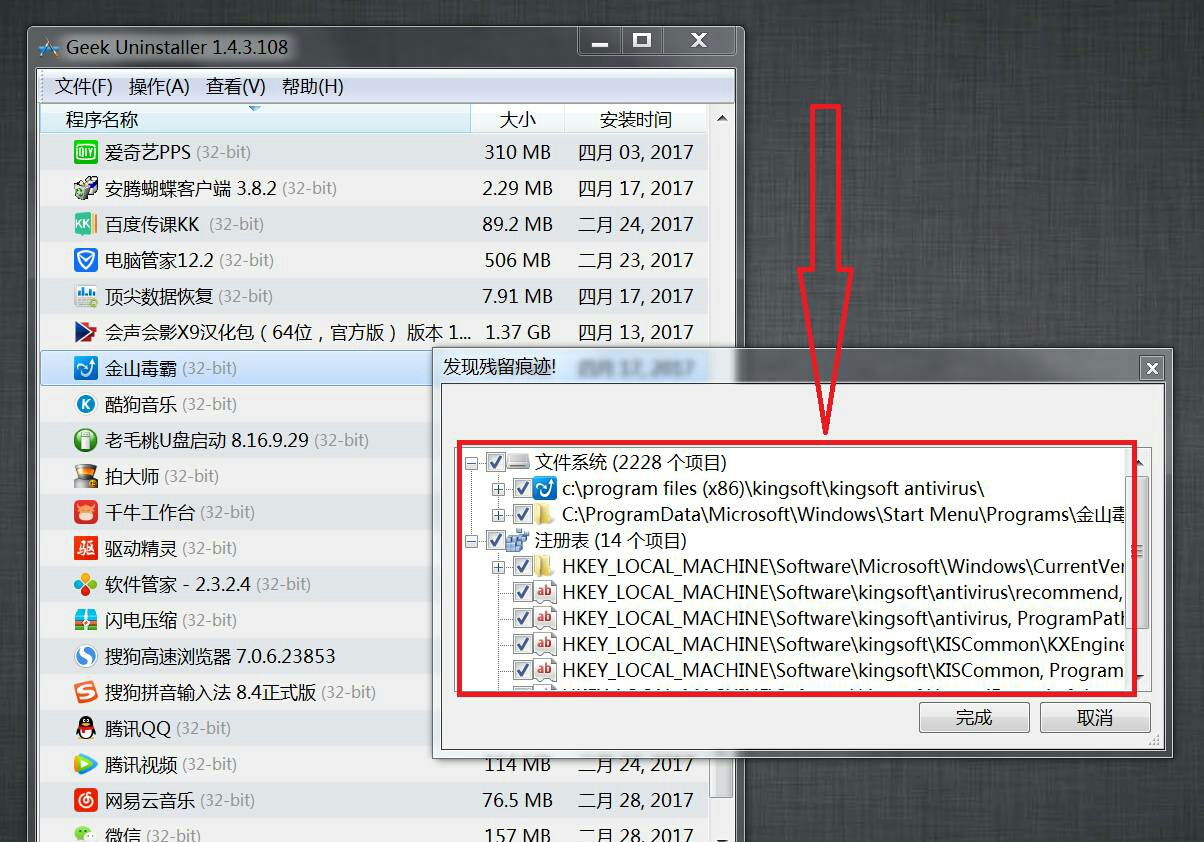Collapse the 注册表 tree node
Viewport: 1204px width, 842px height.
pos(472,540)
